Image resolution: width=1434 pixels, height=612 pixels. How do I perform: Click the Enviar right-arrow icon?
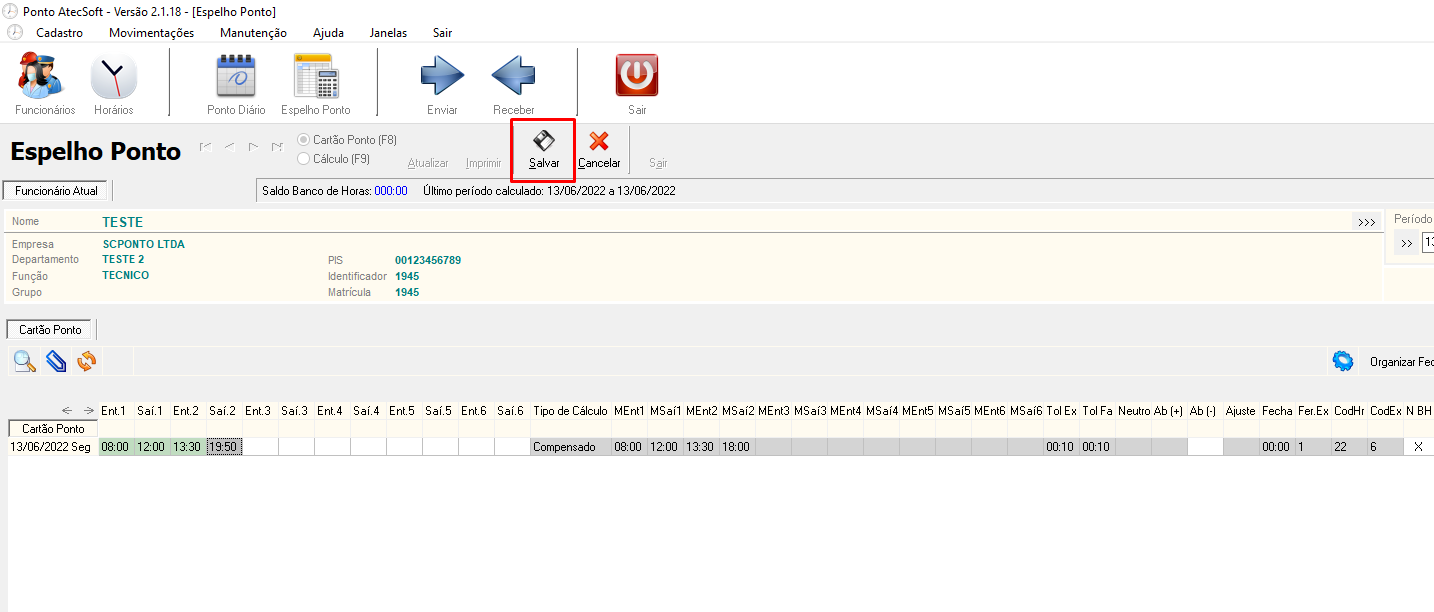442,76
